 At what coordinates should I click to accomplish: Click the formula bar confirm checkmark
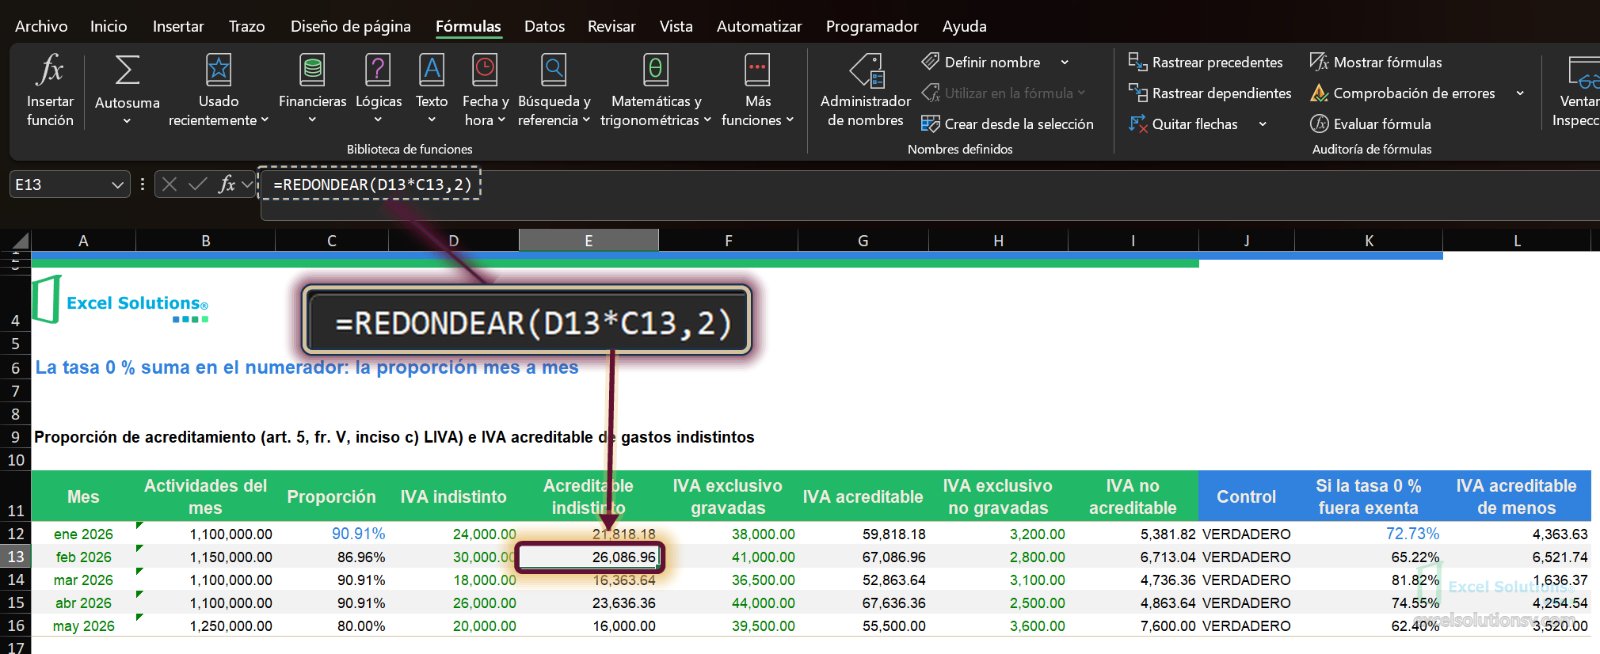(x=198, y=184)
